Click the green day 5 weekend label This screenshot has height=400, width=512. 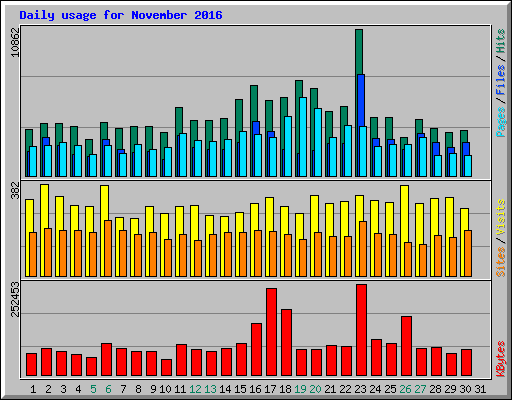[93, 389]
